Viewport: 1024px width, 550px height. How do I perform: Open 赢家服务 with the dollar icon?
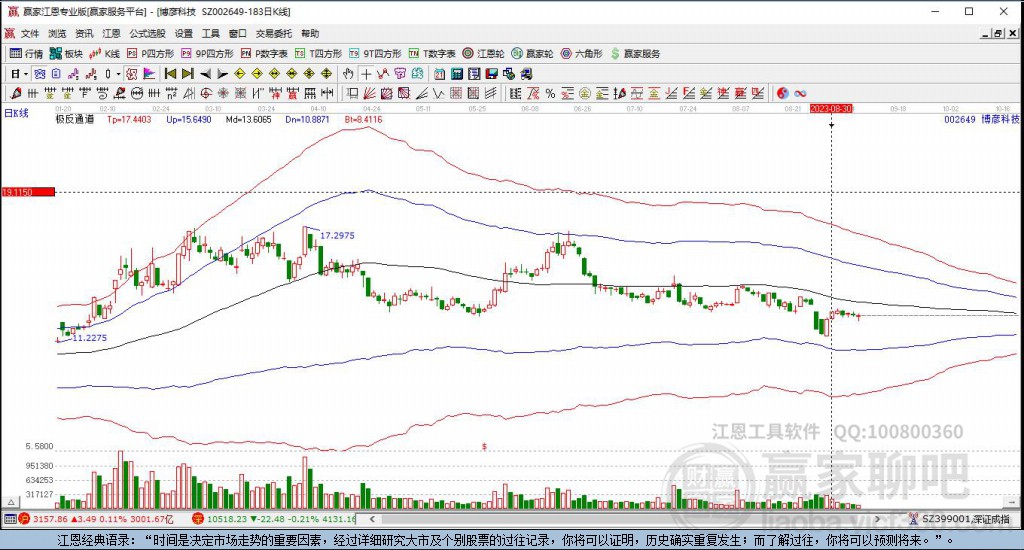coord(635,54)
